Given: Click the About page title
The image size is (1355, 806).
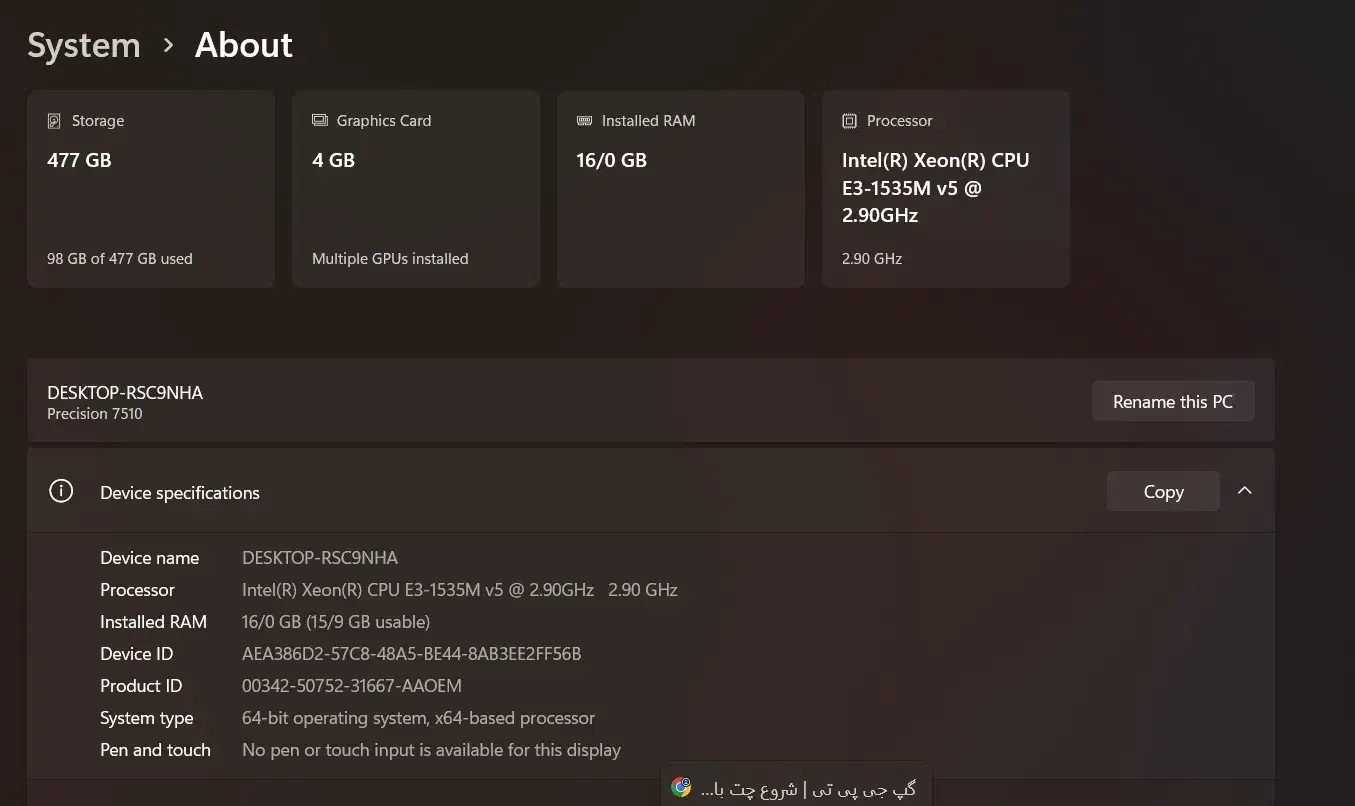Looking at the screenshot, I should pos(244,45).
